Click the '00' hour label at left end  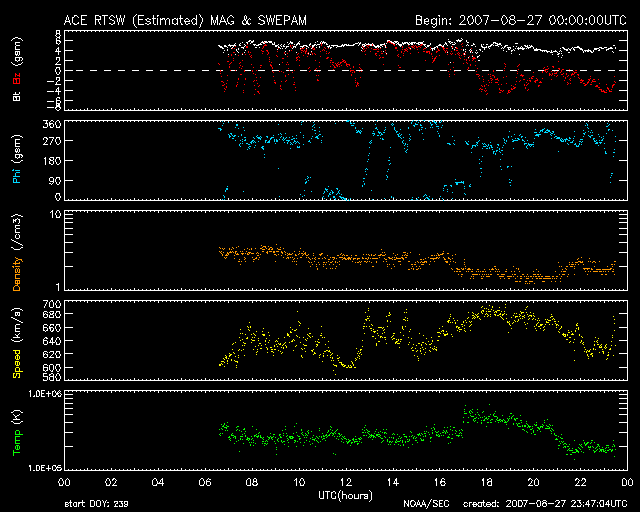click(64, 483)
